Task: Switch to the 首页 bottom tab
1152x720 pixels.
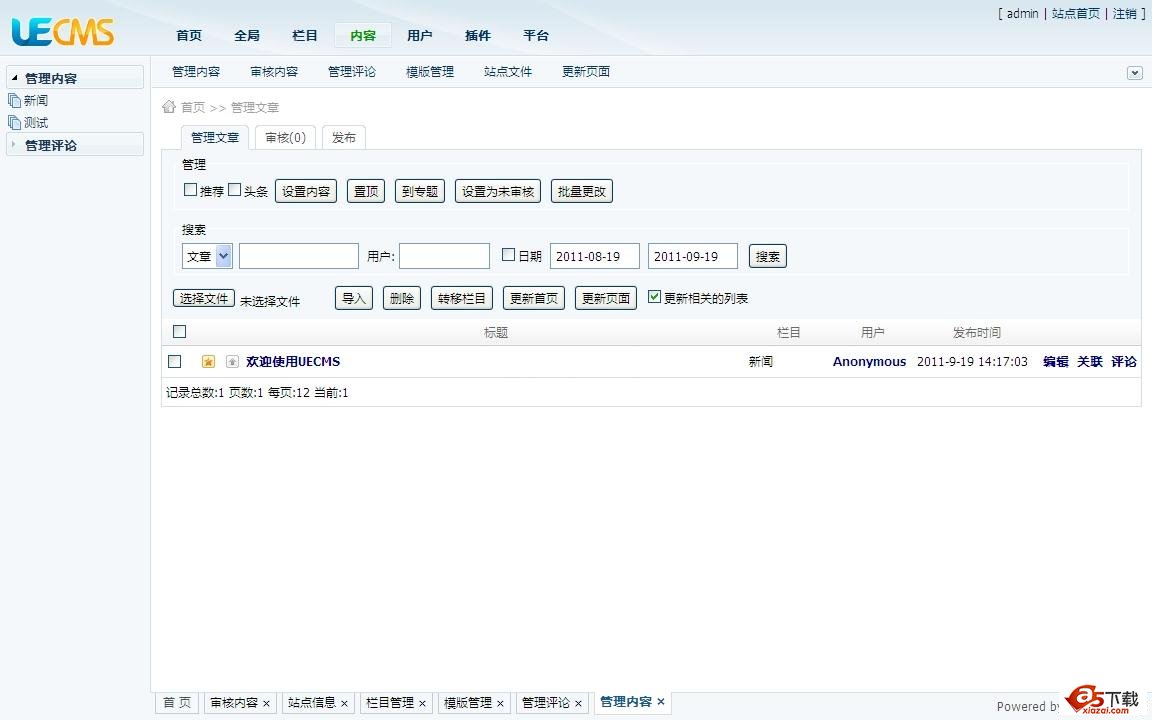Action: pyautogui.click(x=177, y=703)
